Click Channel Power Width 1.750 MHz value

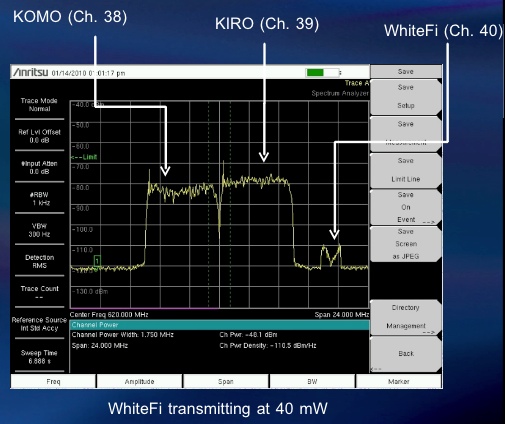(123, 334)
